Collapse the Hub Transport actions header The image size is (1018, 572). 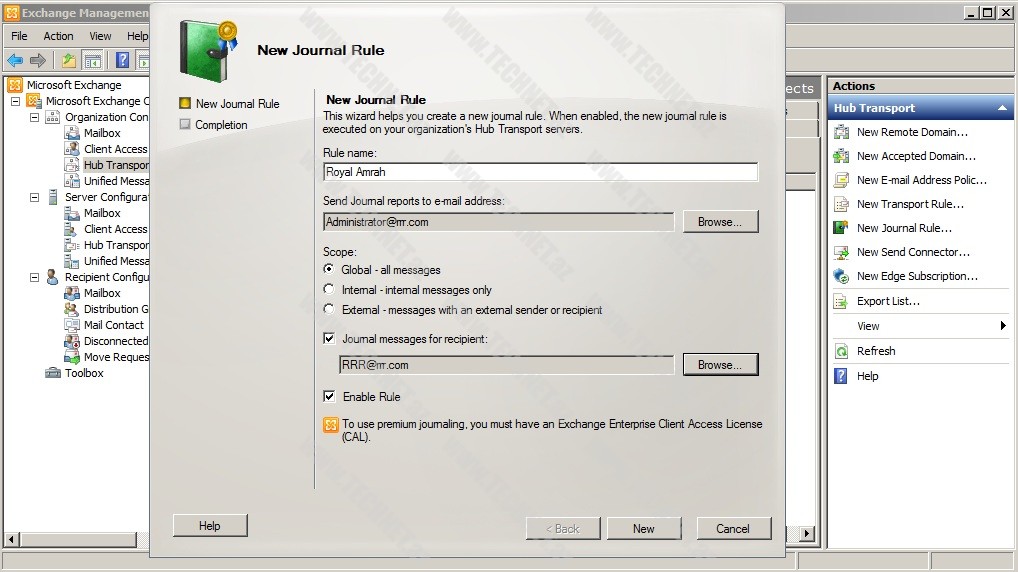click(x=1002, y=108)
